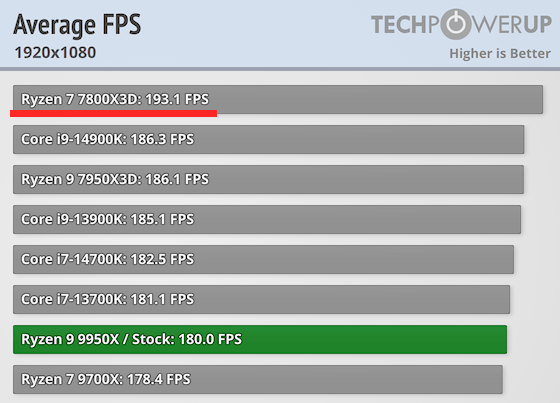560x403 pixels.
Task: Click the Higher is Better label
Action: 500,54
